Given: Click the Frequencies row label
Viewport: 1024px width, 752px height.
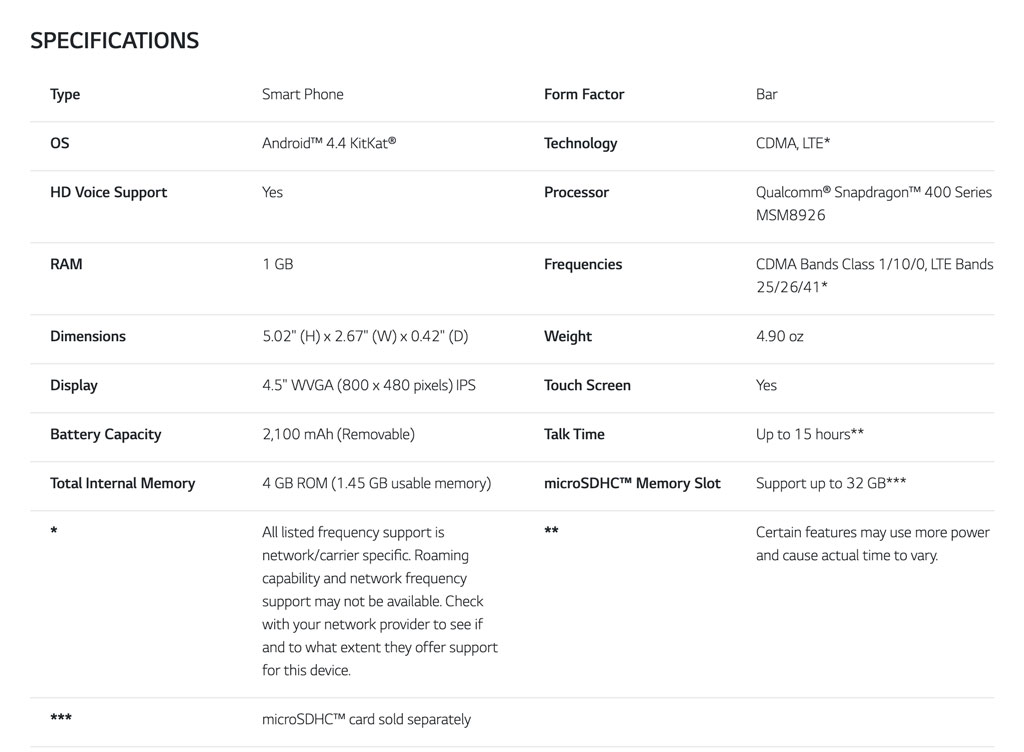Looking at the screenshot, I should coord(583,265).
